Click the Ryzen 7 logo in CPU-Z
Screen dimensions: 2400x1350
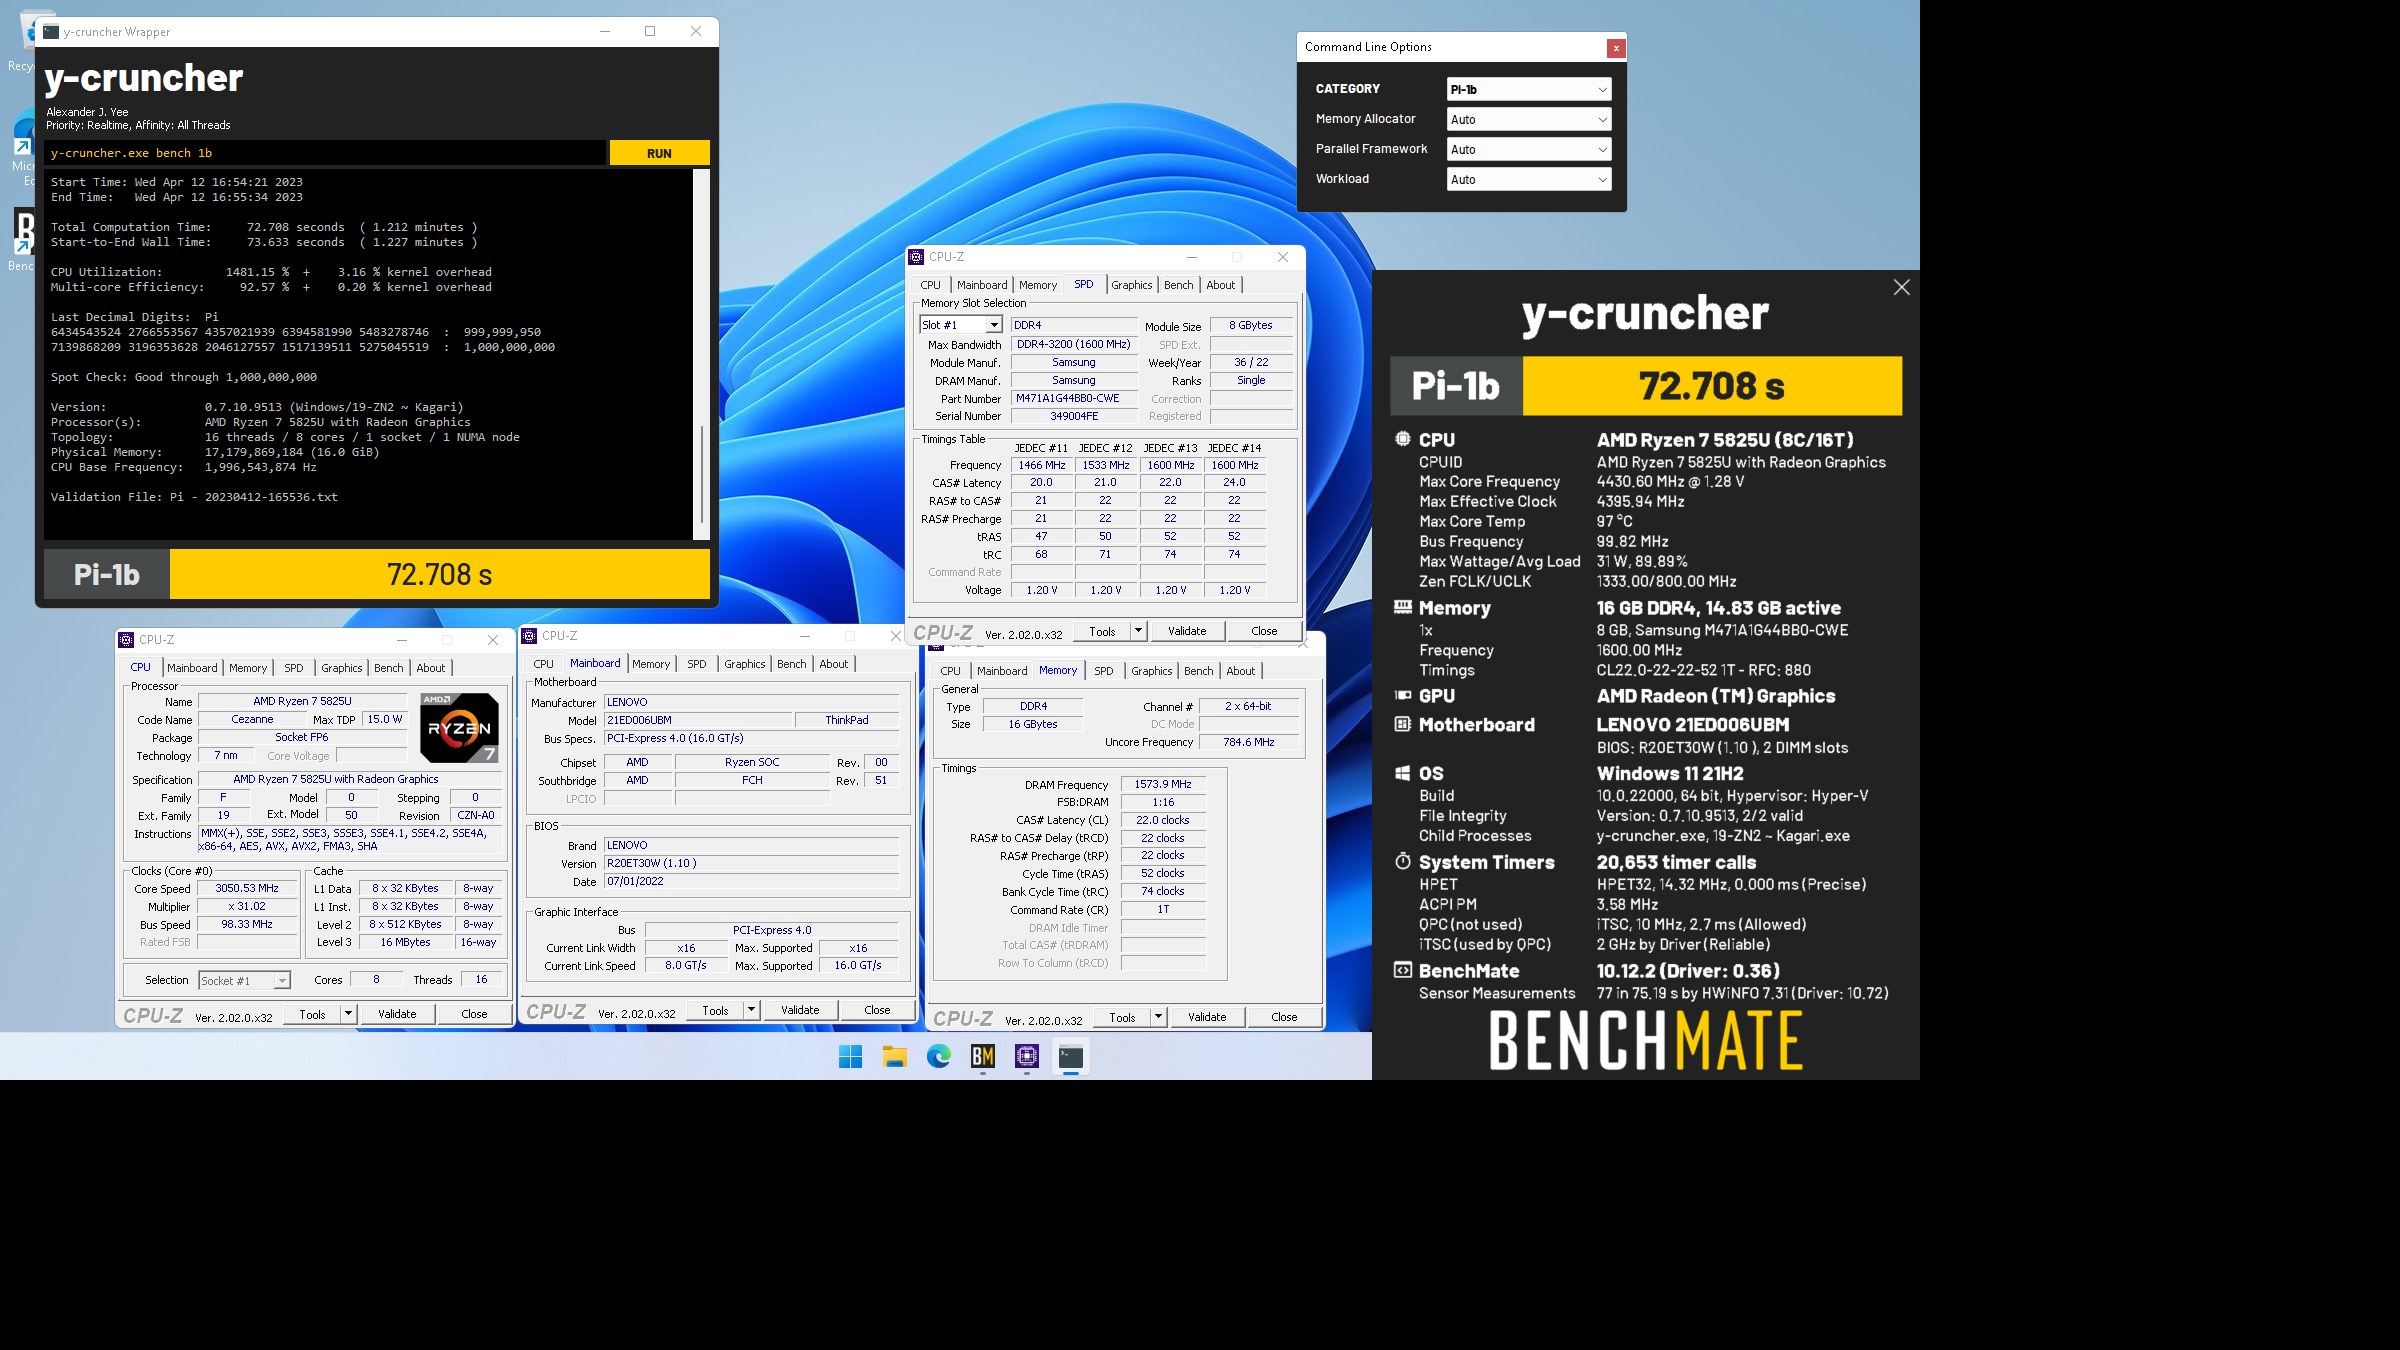[459, 728]
